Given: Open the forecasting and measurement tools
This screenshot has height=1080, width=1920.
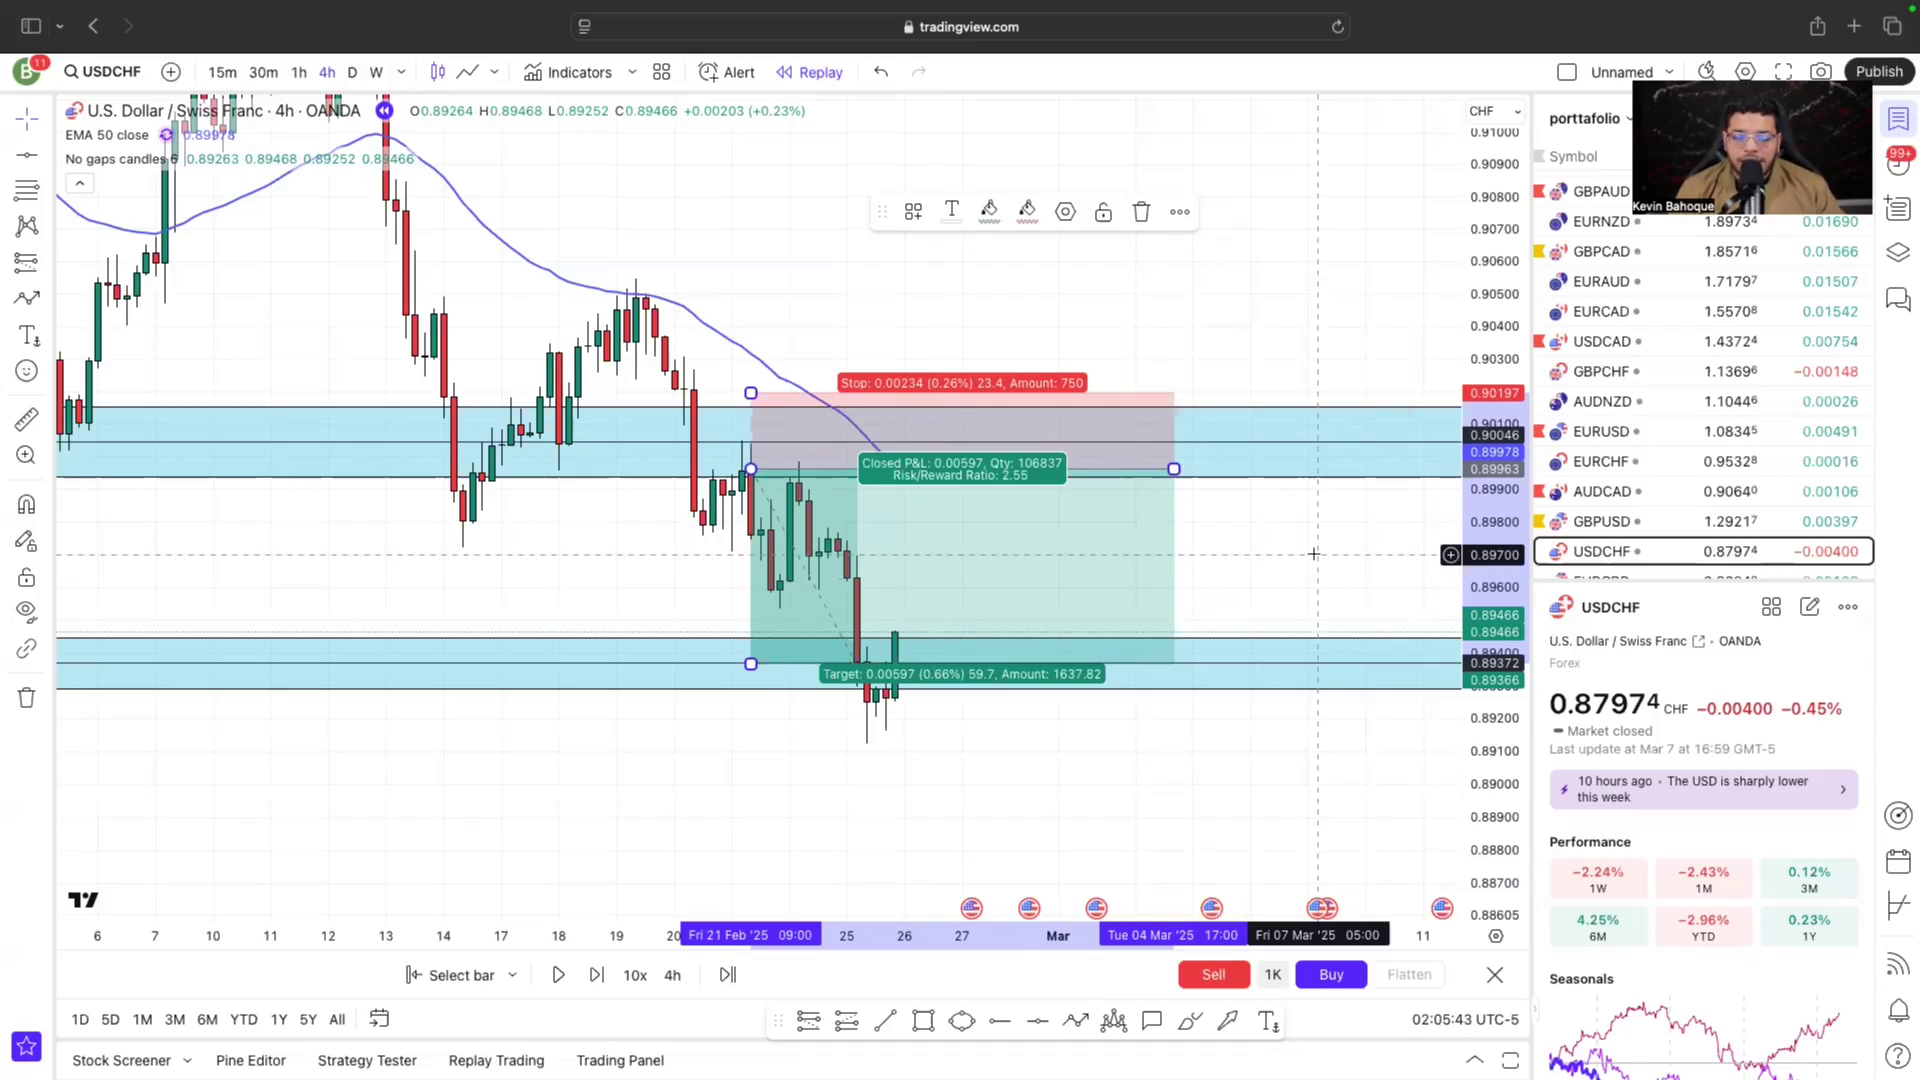Looking at the screenshot, I should pyautogui.click(x=27, y=262).
